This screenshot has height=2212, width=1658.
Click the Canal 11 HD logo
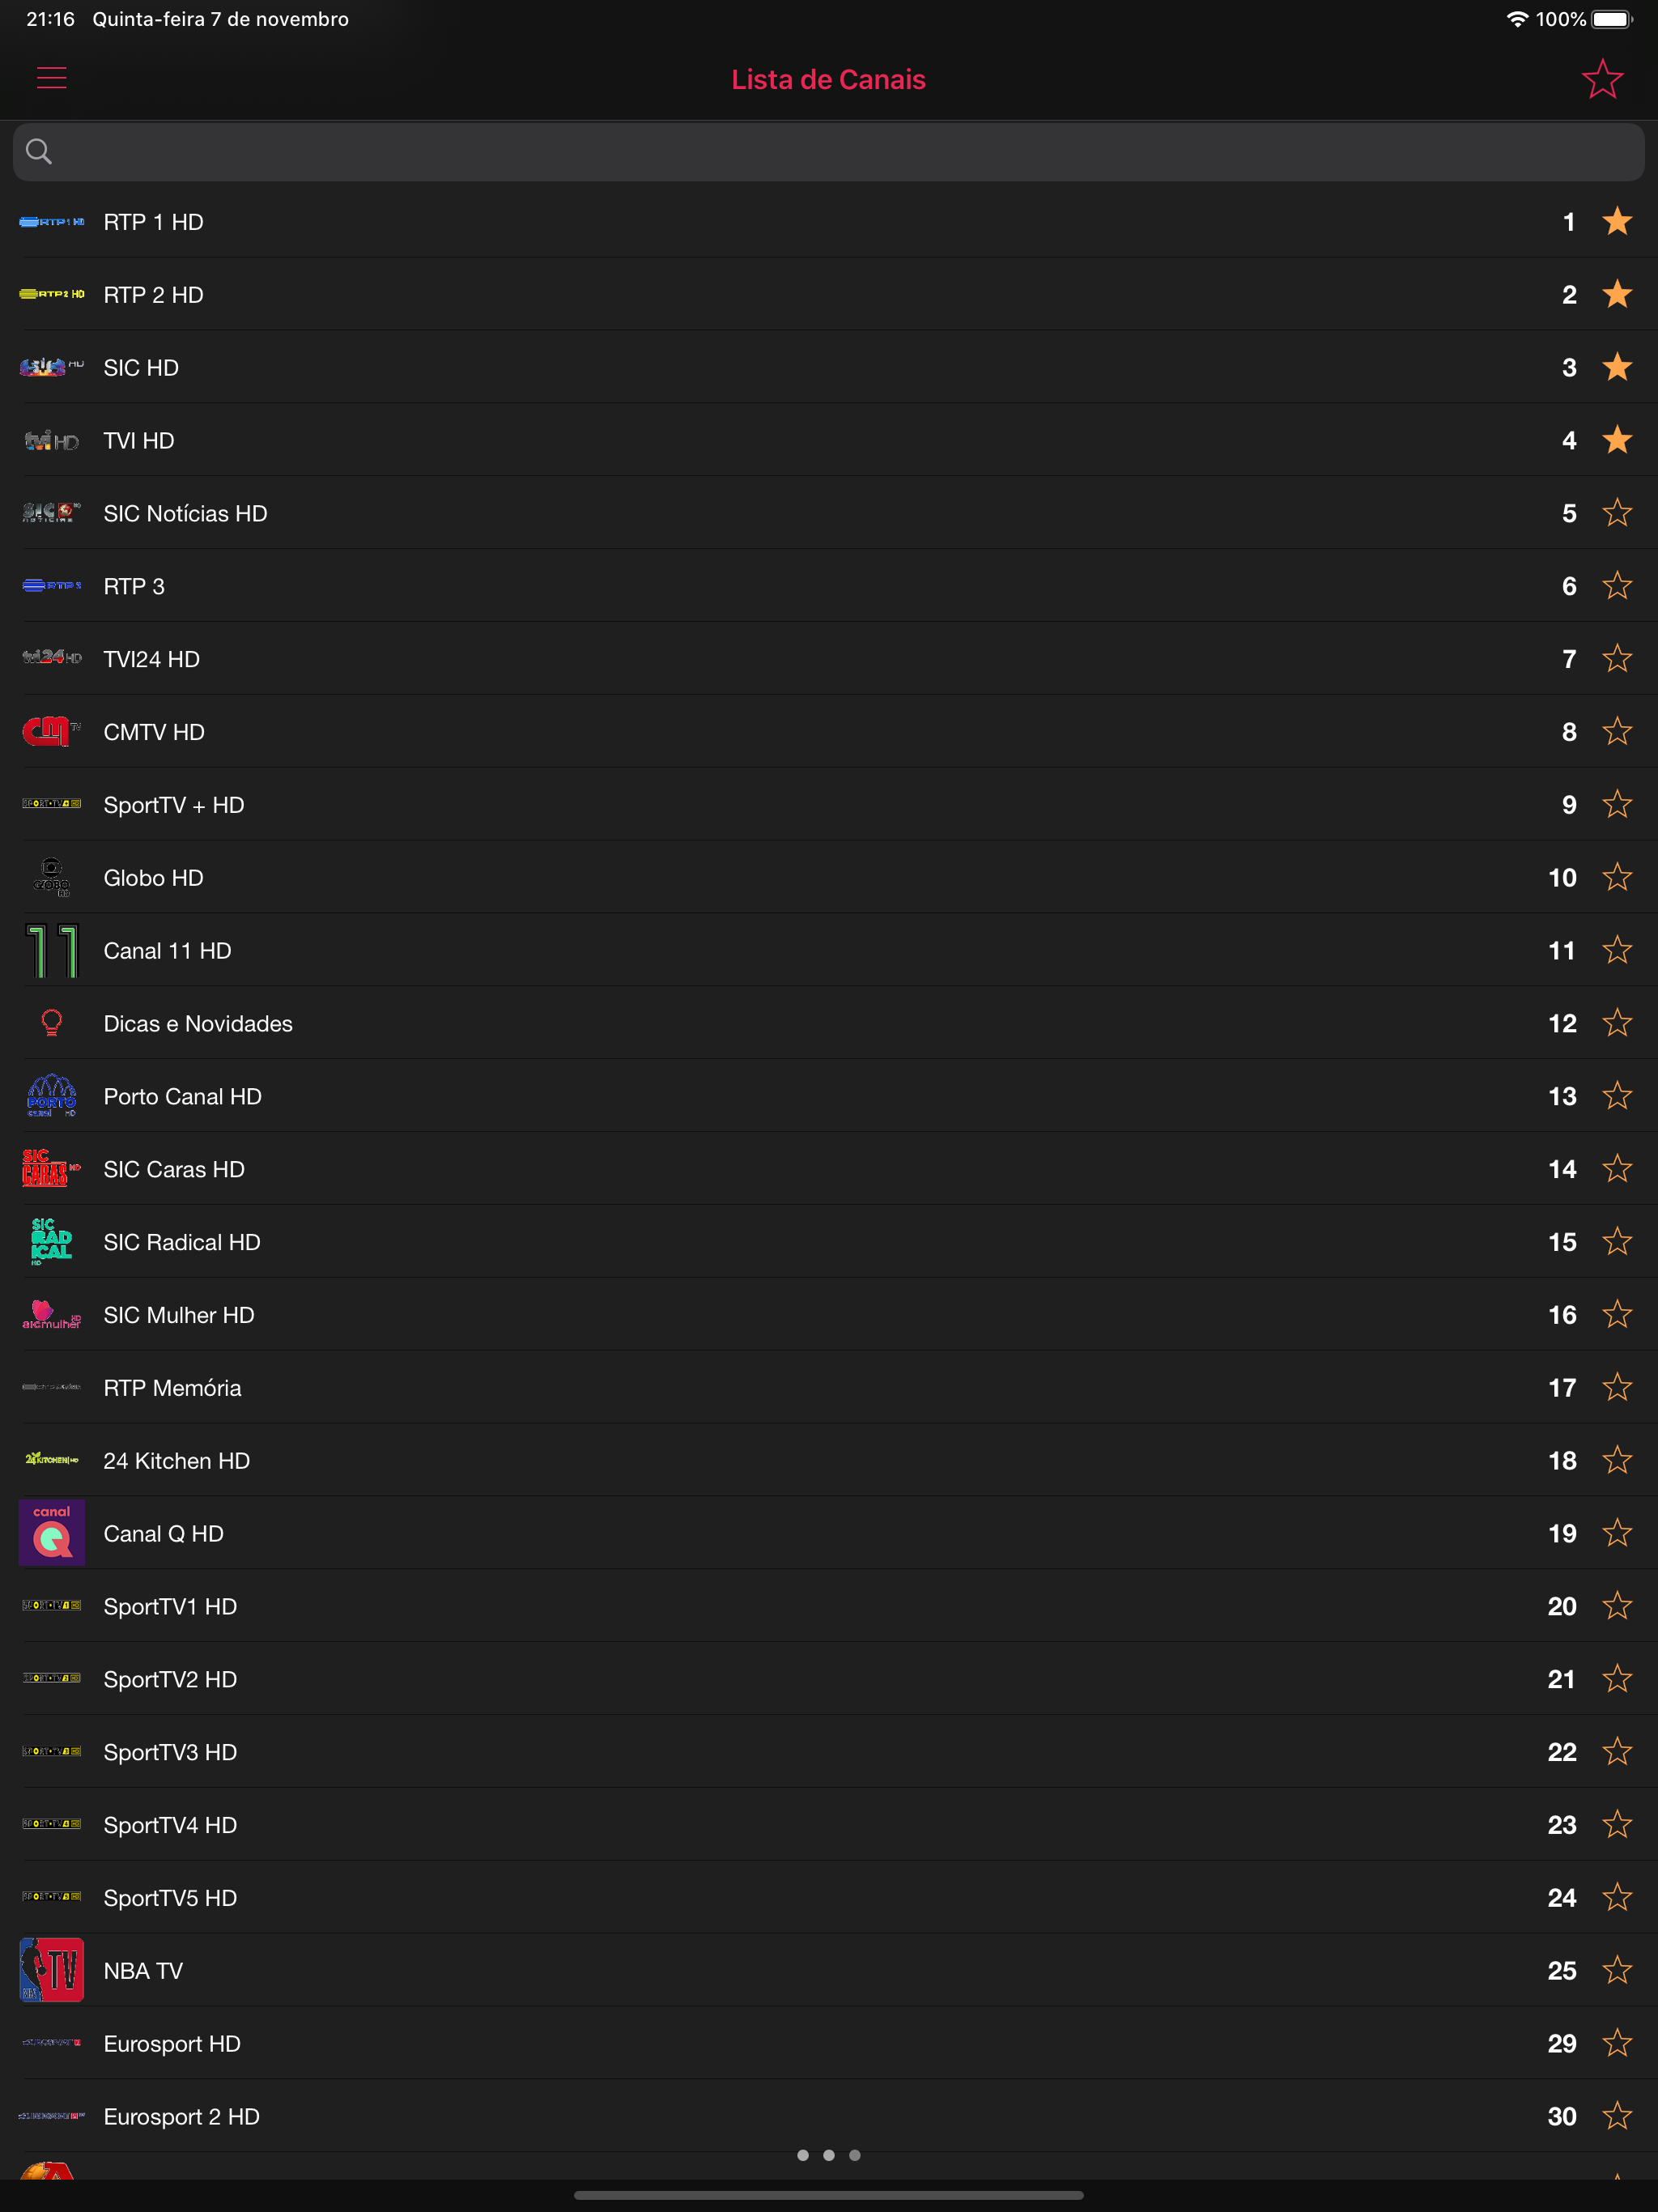point(51,950)
